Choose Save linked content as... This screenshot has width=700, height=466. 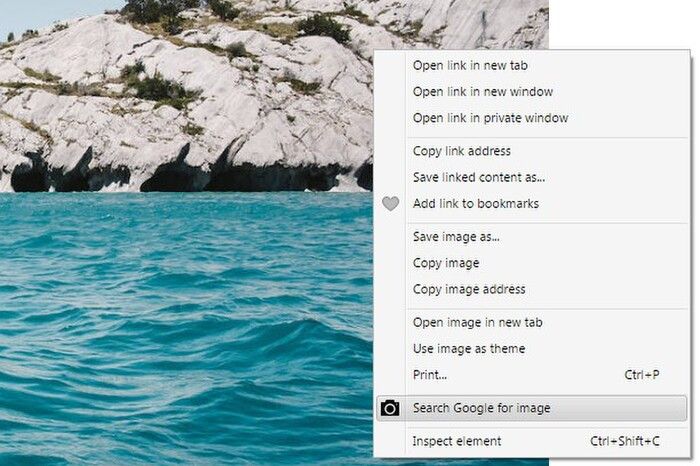click(x=479, y=177)
